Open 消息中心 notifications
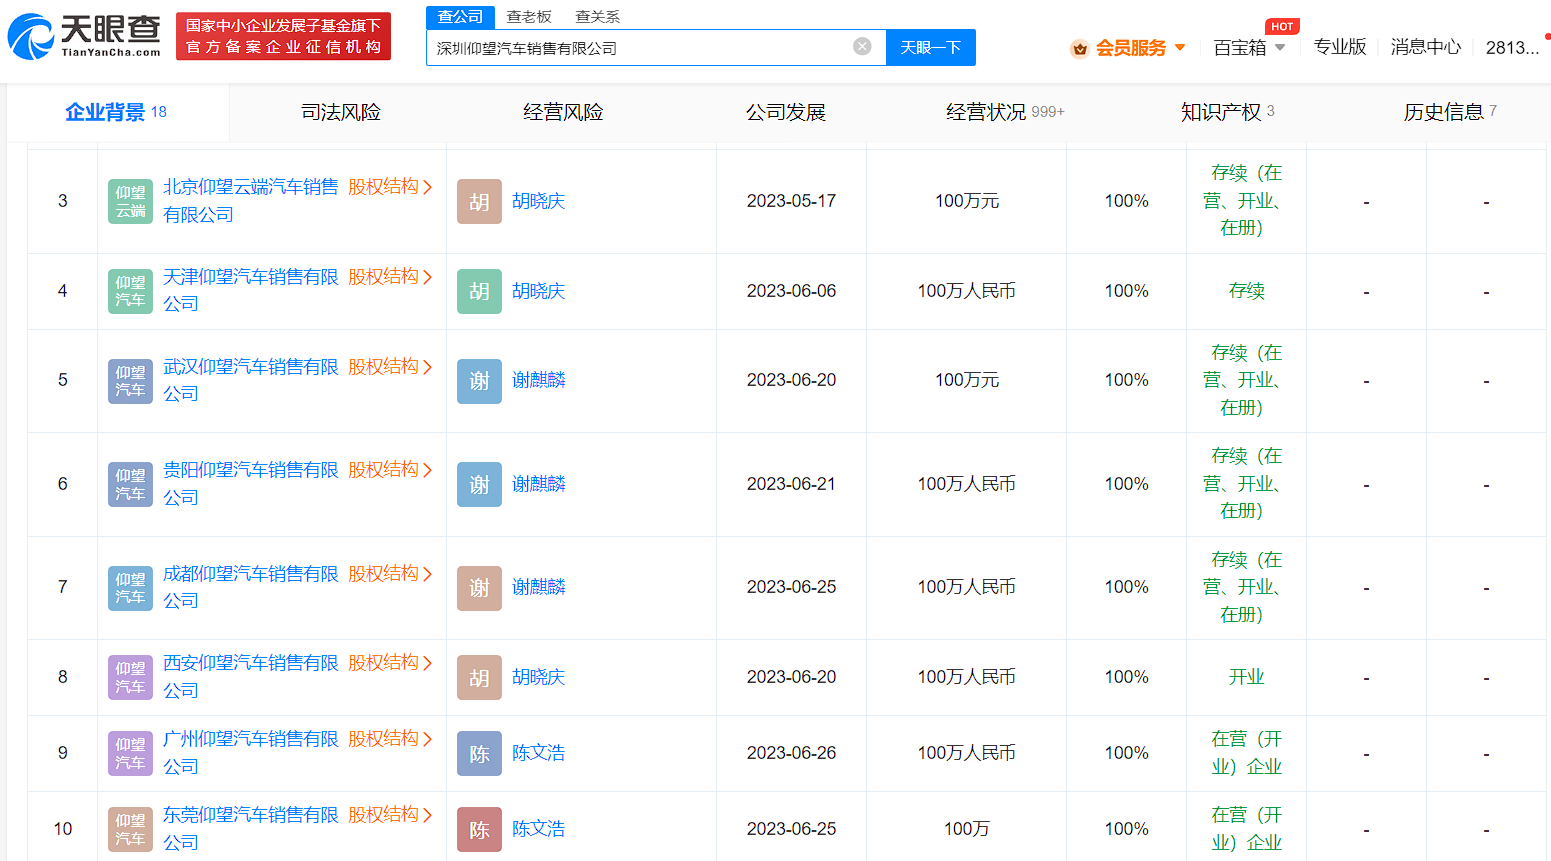 click(1426, 47)
